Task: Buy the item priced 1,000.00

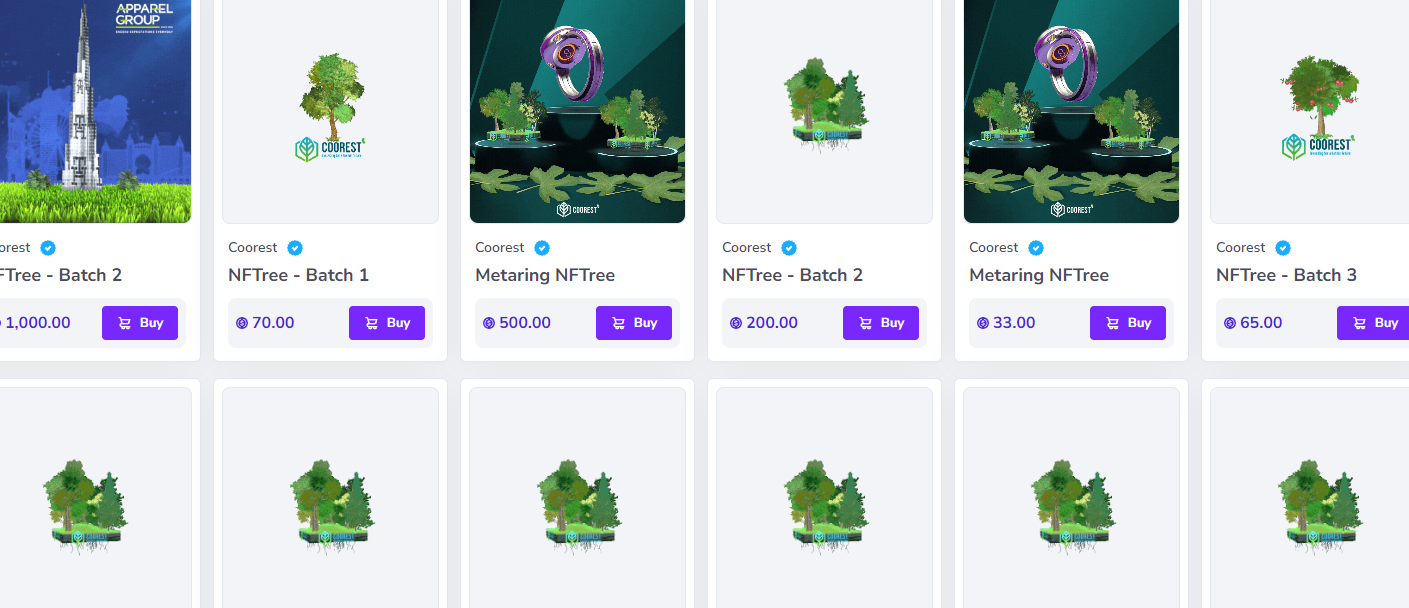Action: point(140,323)
